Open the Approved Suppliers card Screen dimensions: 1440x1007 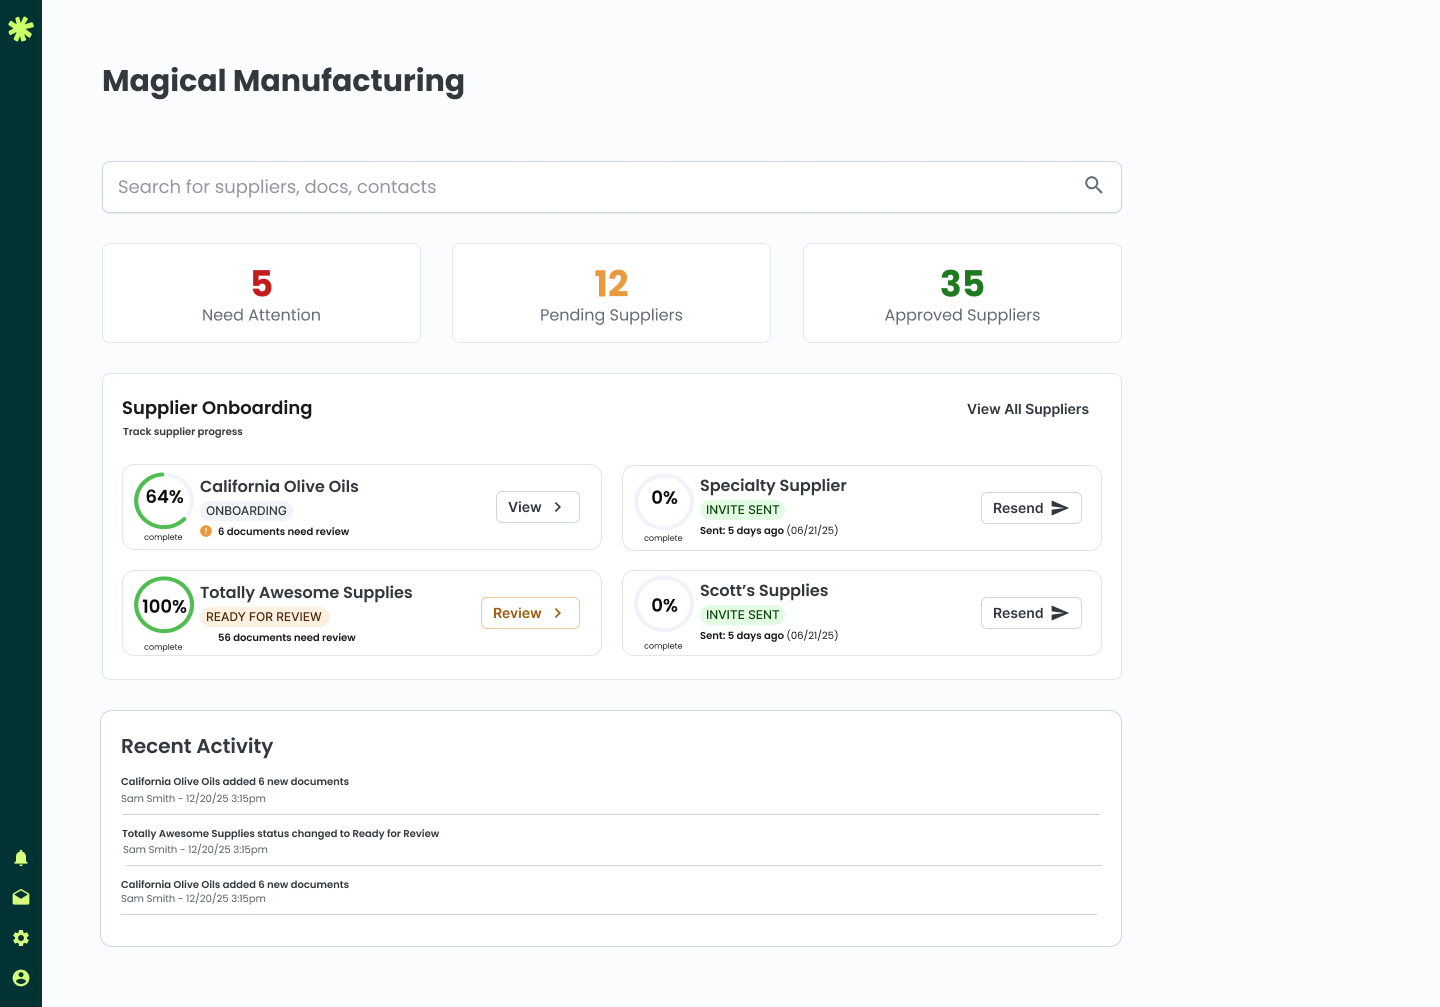click(x=962, y=293)
